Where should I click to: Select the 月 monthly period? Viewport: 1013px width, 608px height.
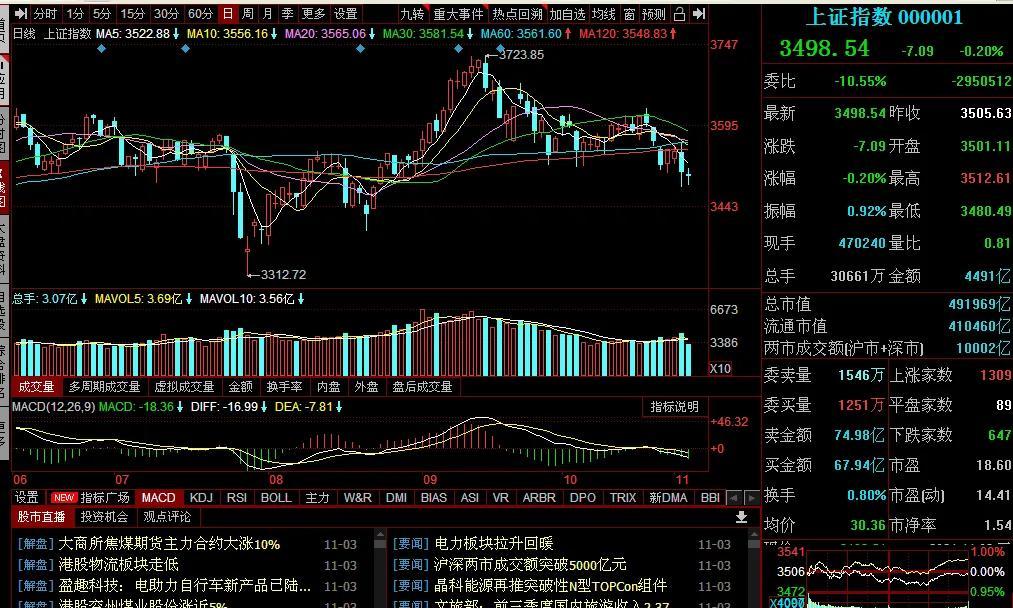(x=267, y=14)
